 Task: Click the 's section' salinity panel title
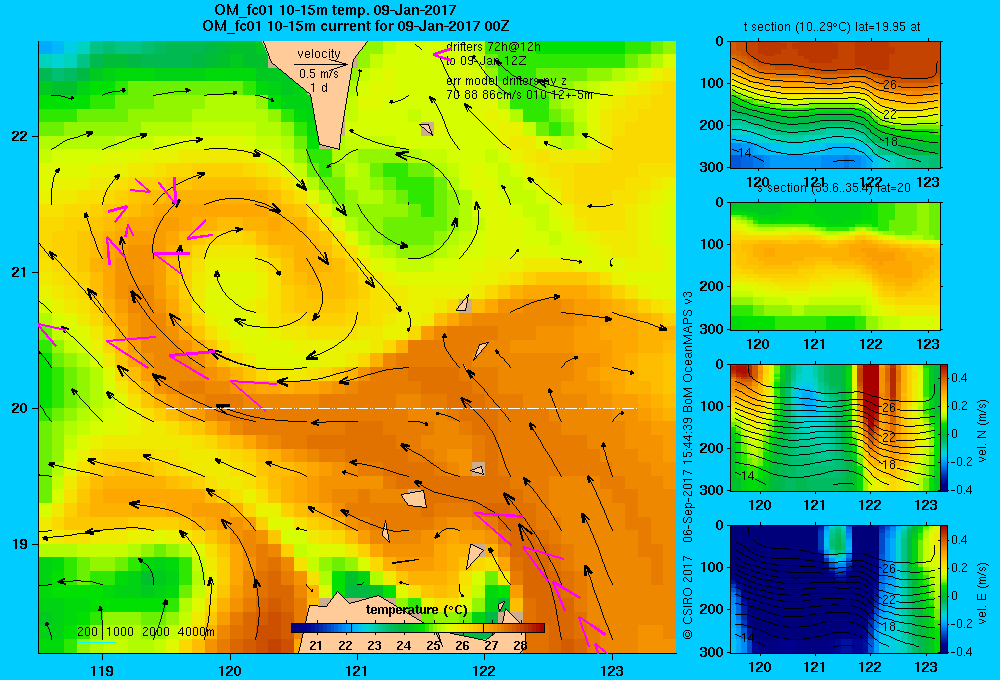834,188
